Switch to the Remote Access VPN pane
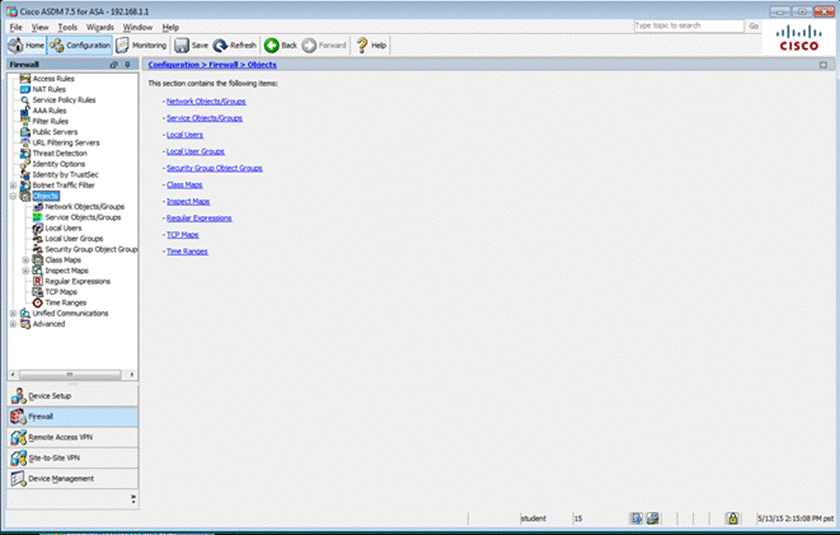Screen dimensions: 840x535 [x=70, y=437]
